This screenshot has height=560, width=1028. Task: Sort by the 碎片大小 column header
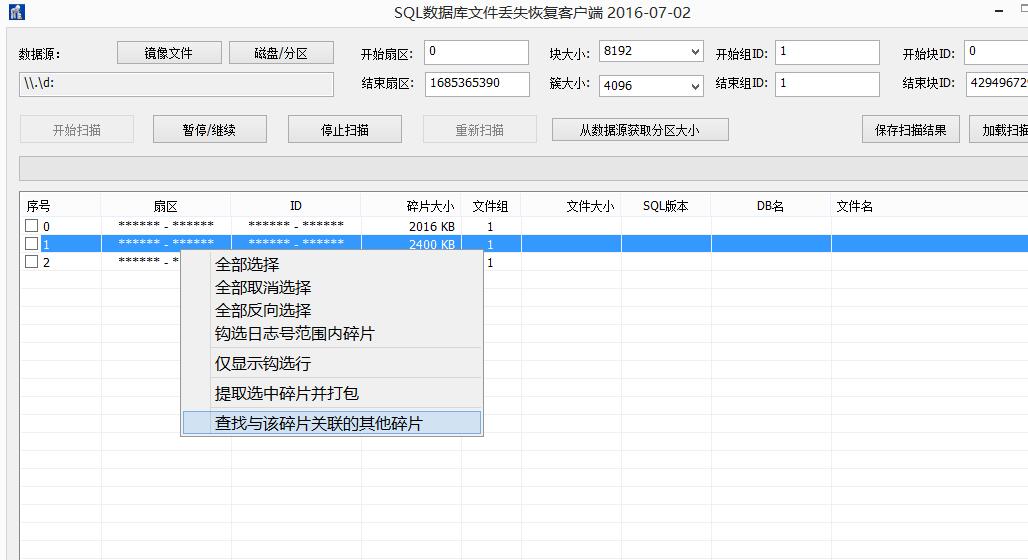(411, 206)
